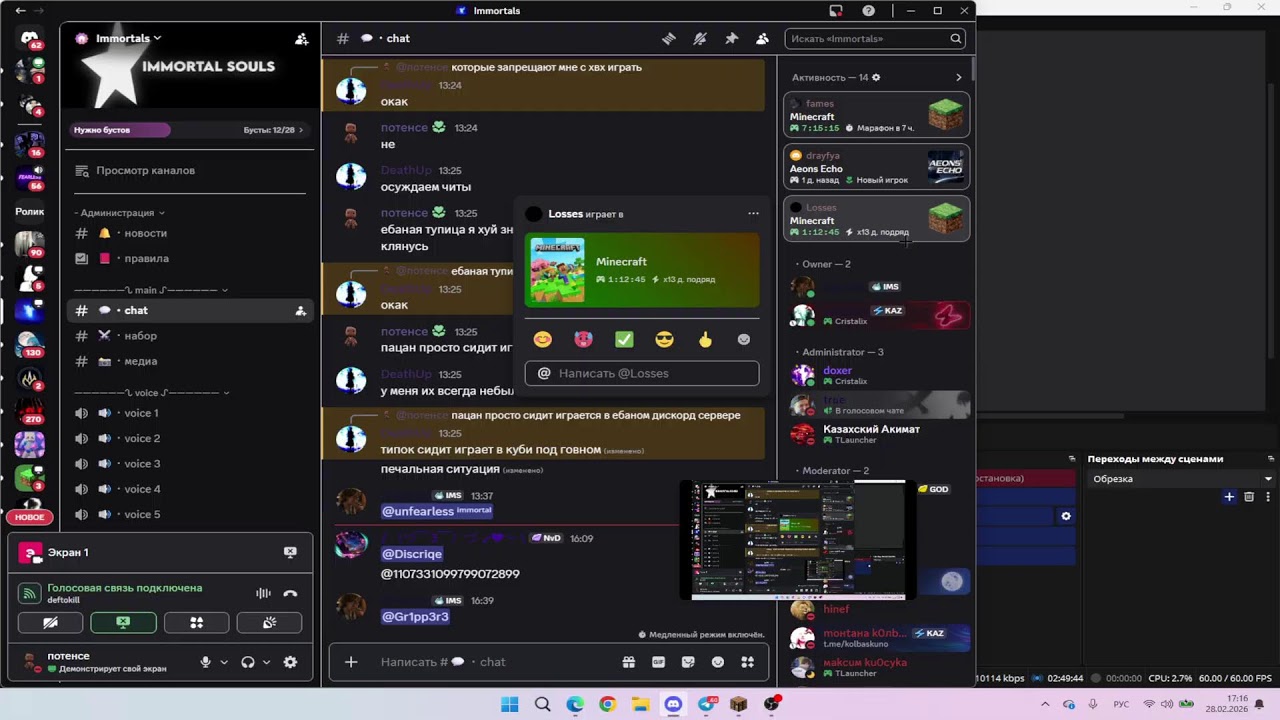Stop streaming Экран 1
This screenshot has height=720, width=1280.
coord(290,552)
